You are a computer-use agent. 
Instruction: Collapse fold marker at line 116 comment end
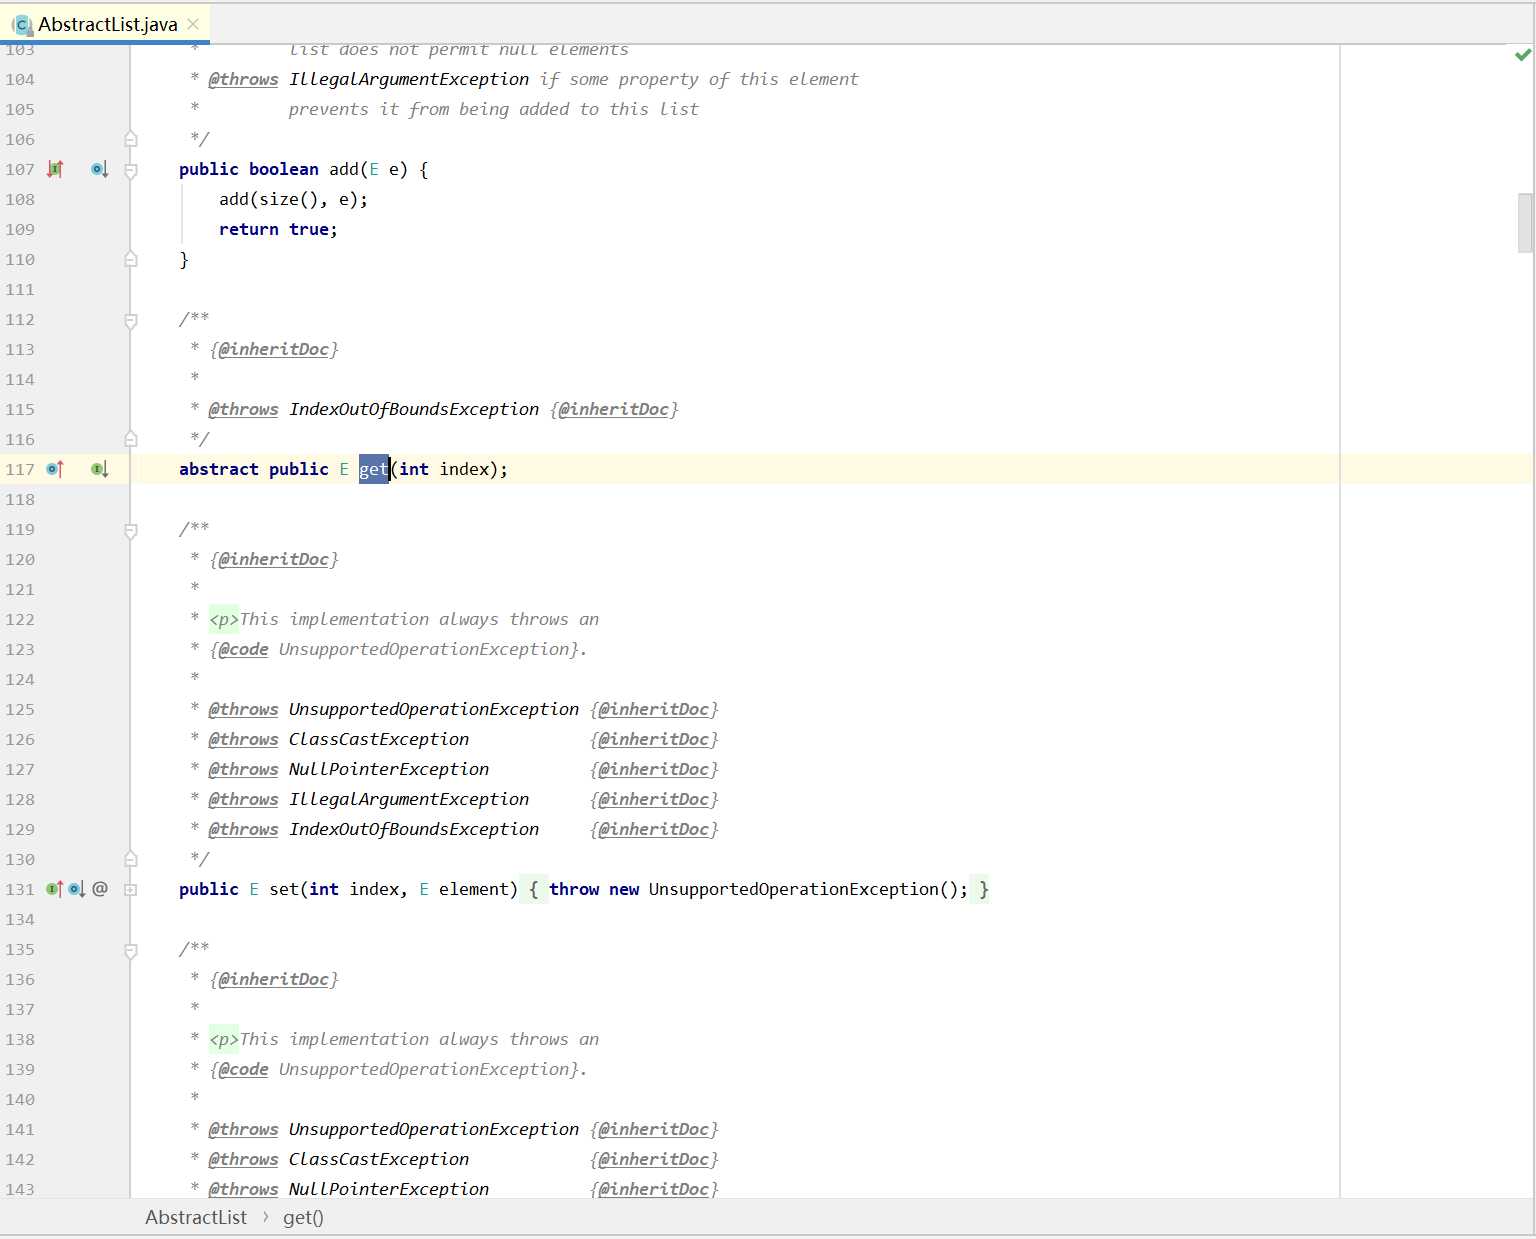(131, 439)
